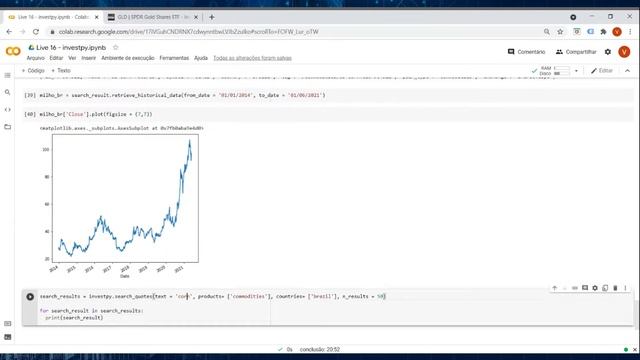Open the terminal icon at sidebar bottom
Viewport: 640px width, 360px height.
coord(7,337)
